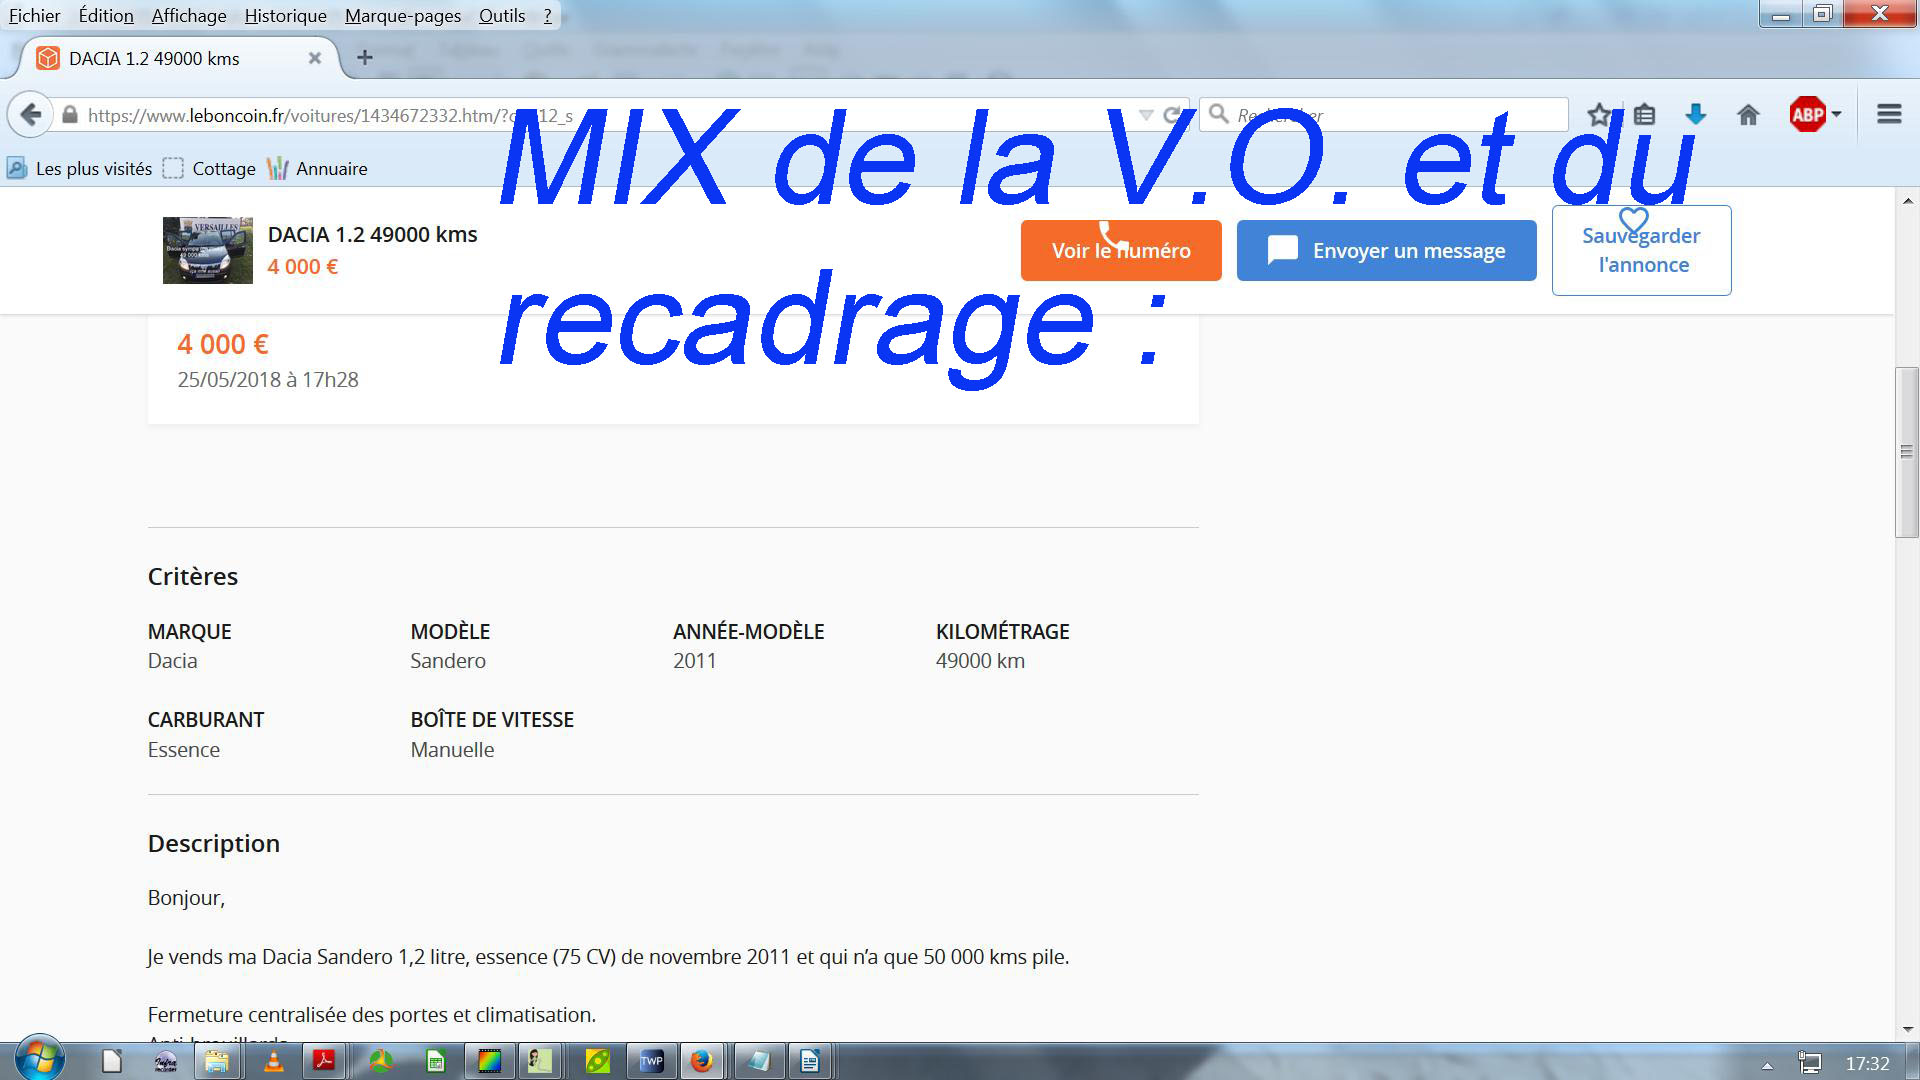The width and height of the screenshot is (1920, 1080).
Task: Open the Les plus visités bookmark
Action: pyautogui.click(x=80, y=168)
